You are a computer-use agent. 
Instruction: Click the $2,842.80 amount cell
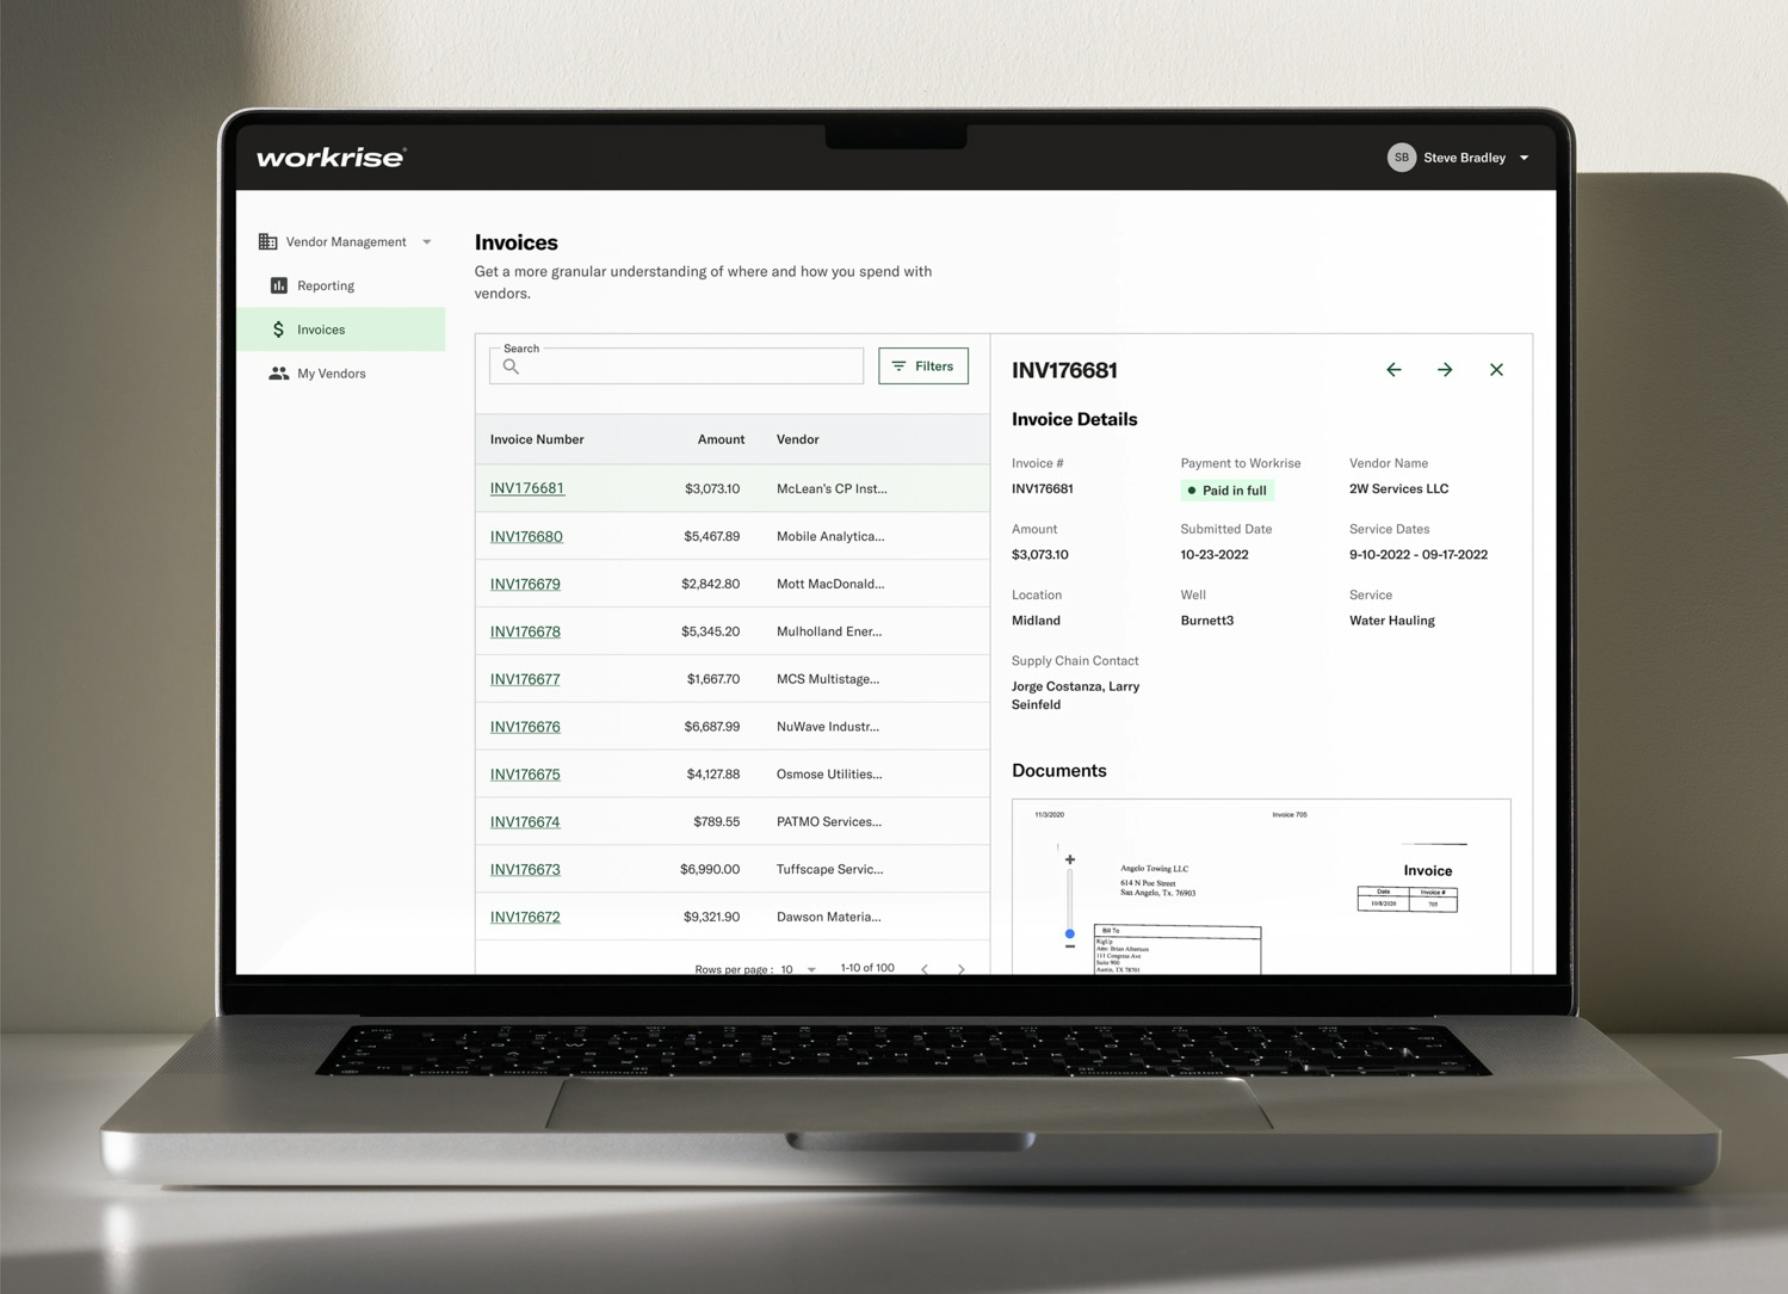pos(711,584)
